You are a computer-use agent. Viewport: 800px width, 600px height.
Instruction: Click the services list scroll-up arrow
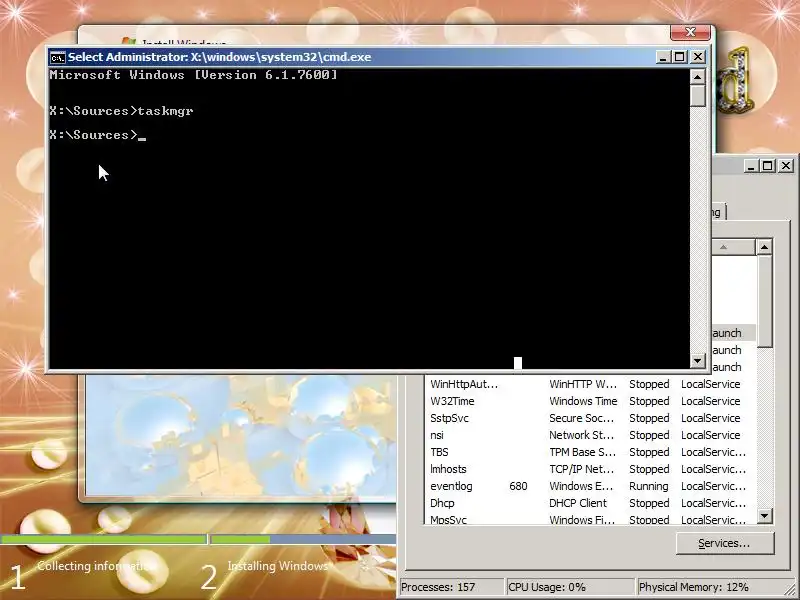(764, 247)
